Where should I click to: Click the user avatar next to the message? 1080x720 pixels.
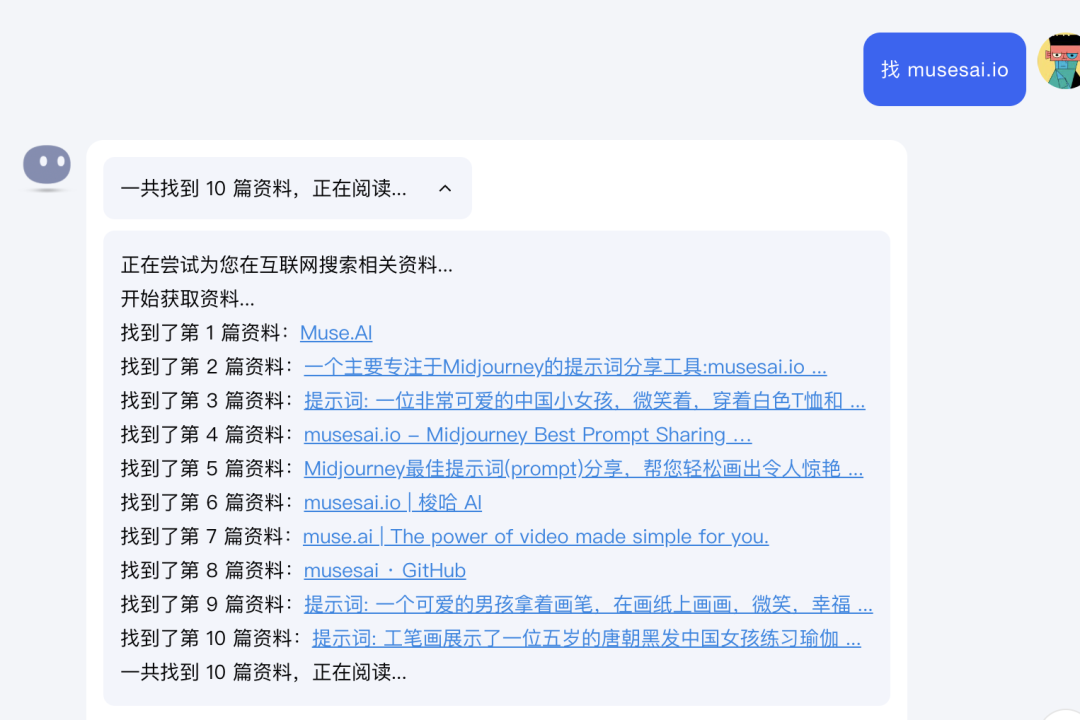point(1059,61)
